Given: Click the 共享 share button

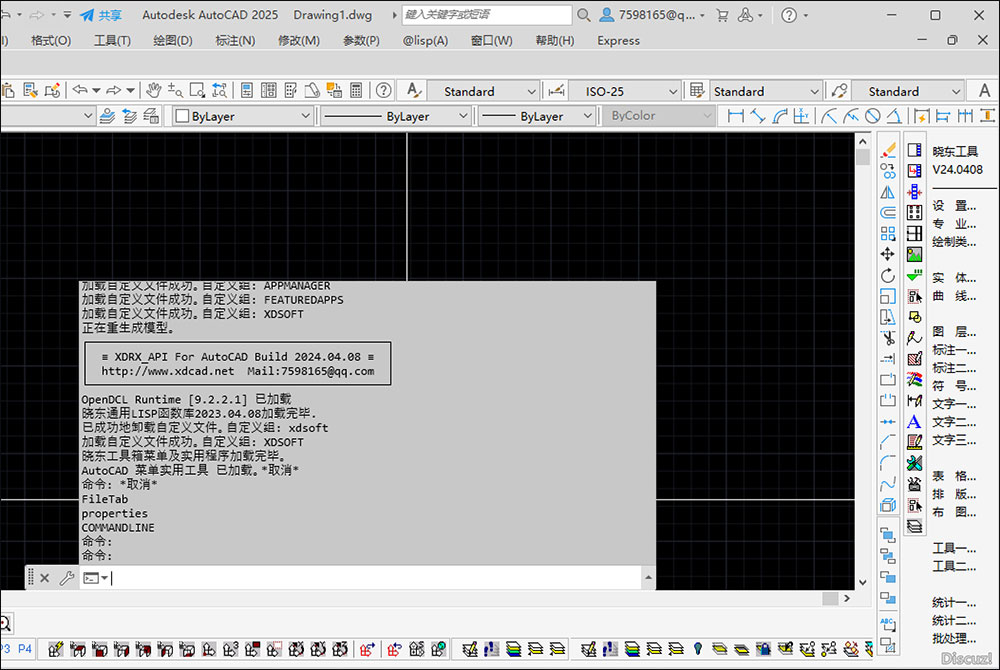Looking at the screenshot, I should pos(101,15).
